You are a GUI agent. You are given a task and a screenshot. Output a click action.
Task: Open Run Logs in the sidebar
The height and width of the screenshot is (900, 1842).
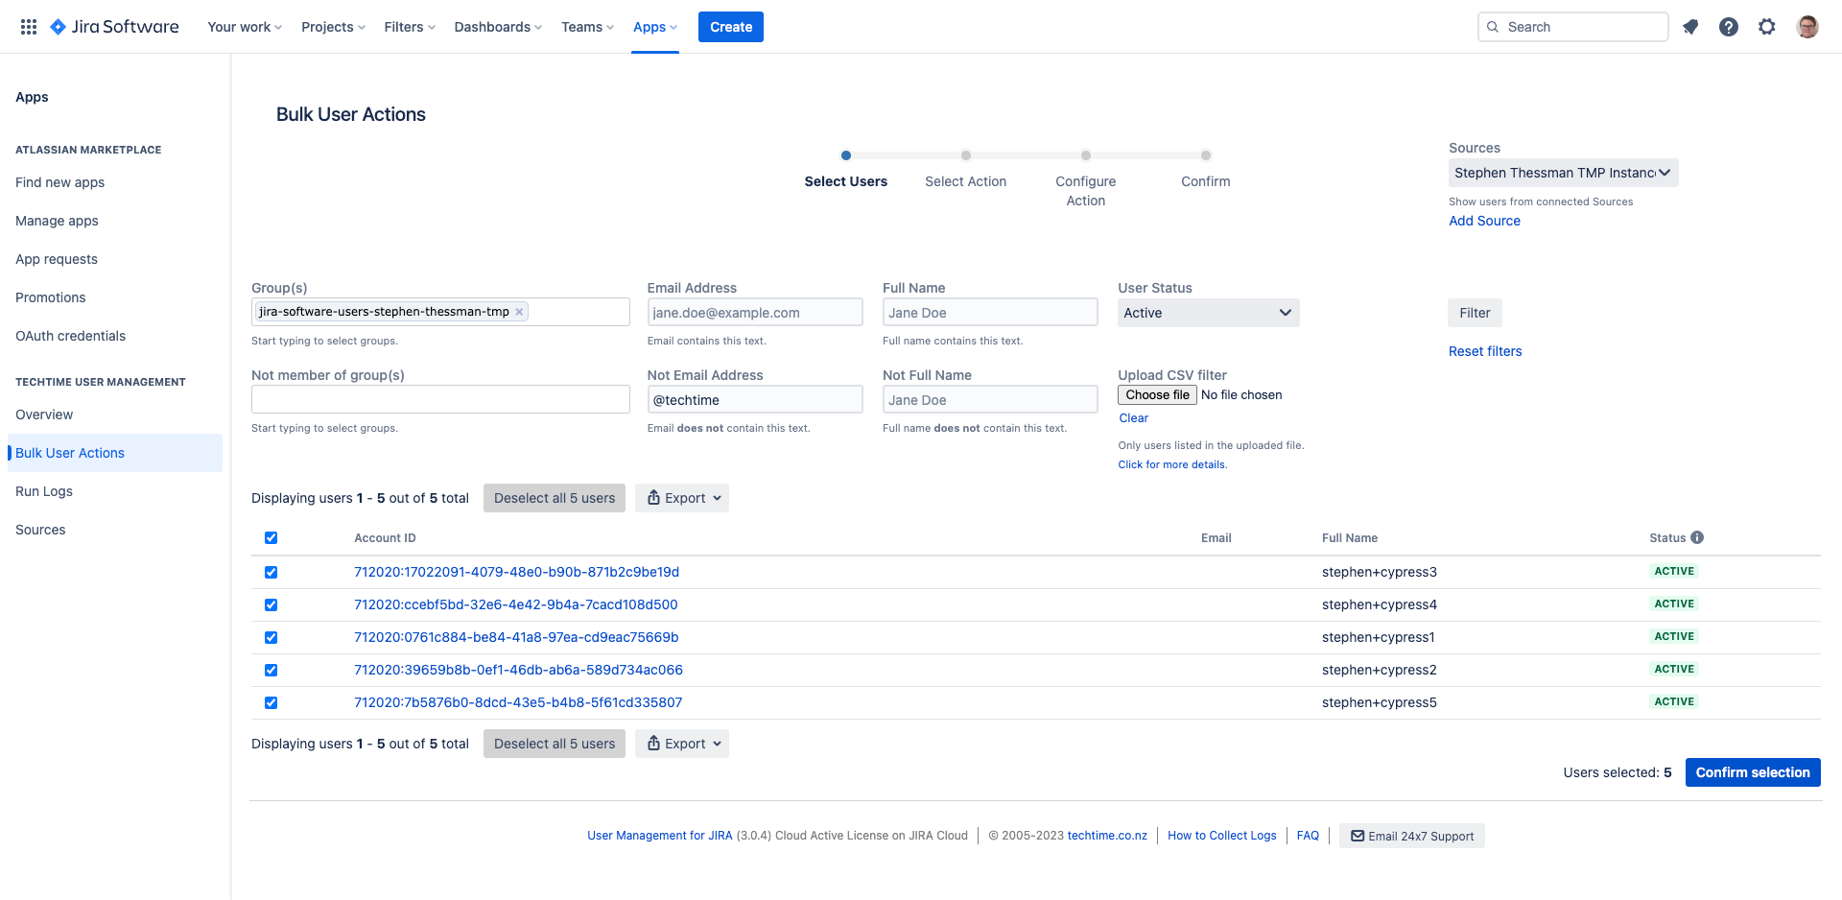(x=44, y=491)
